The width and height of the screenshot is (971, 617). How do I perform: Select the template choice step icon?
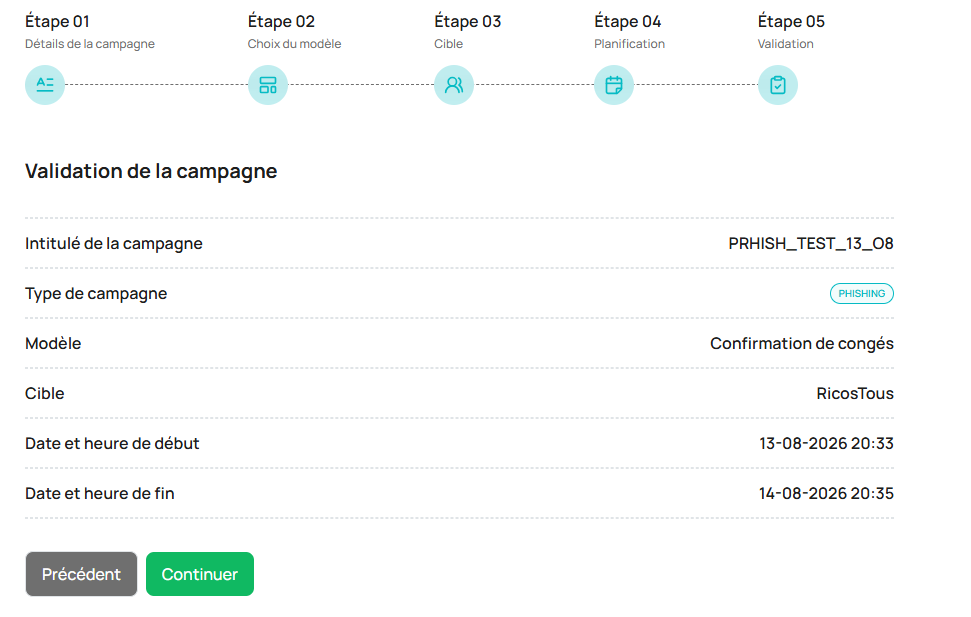268,85
